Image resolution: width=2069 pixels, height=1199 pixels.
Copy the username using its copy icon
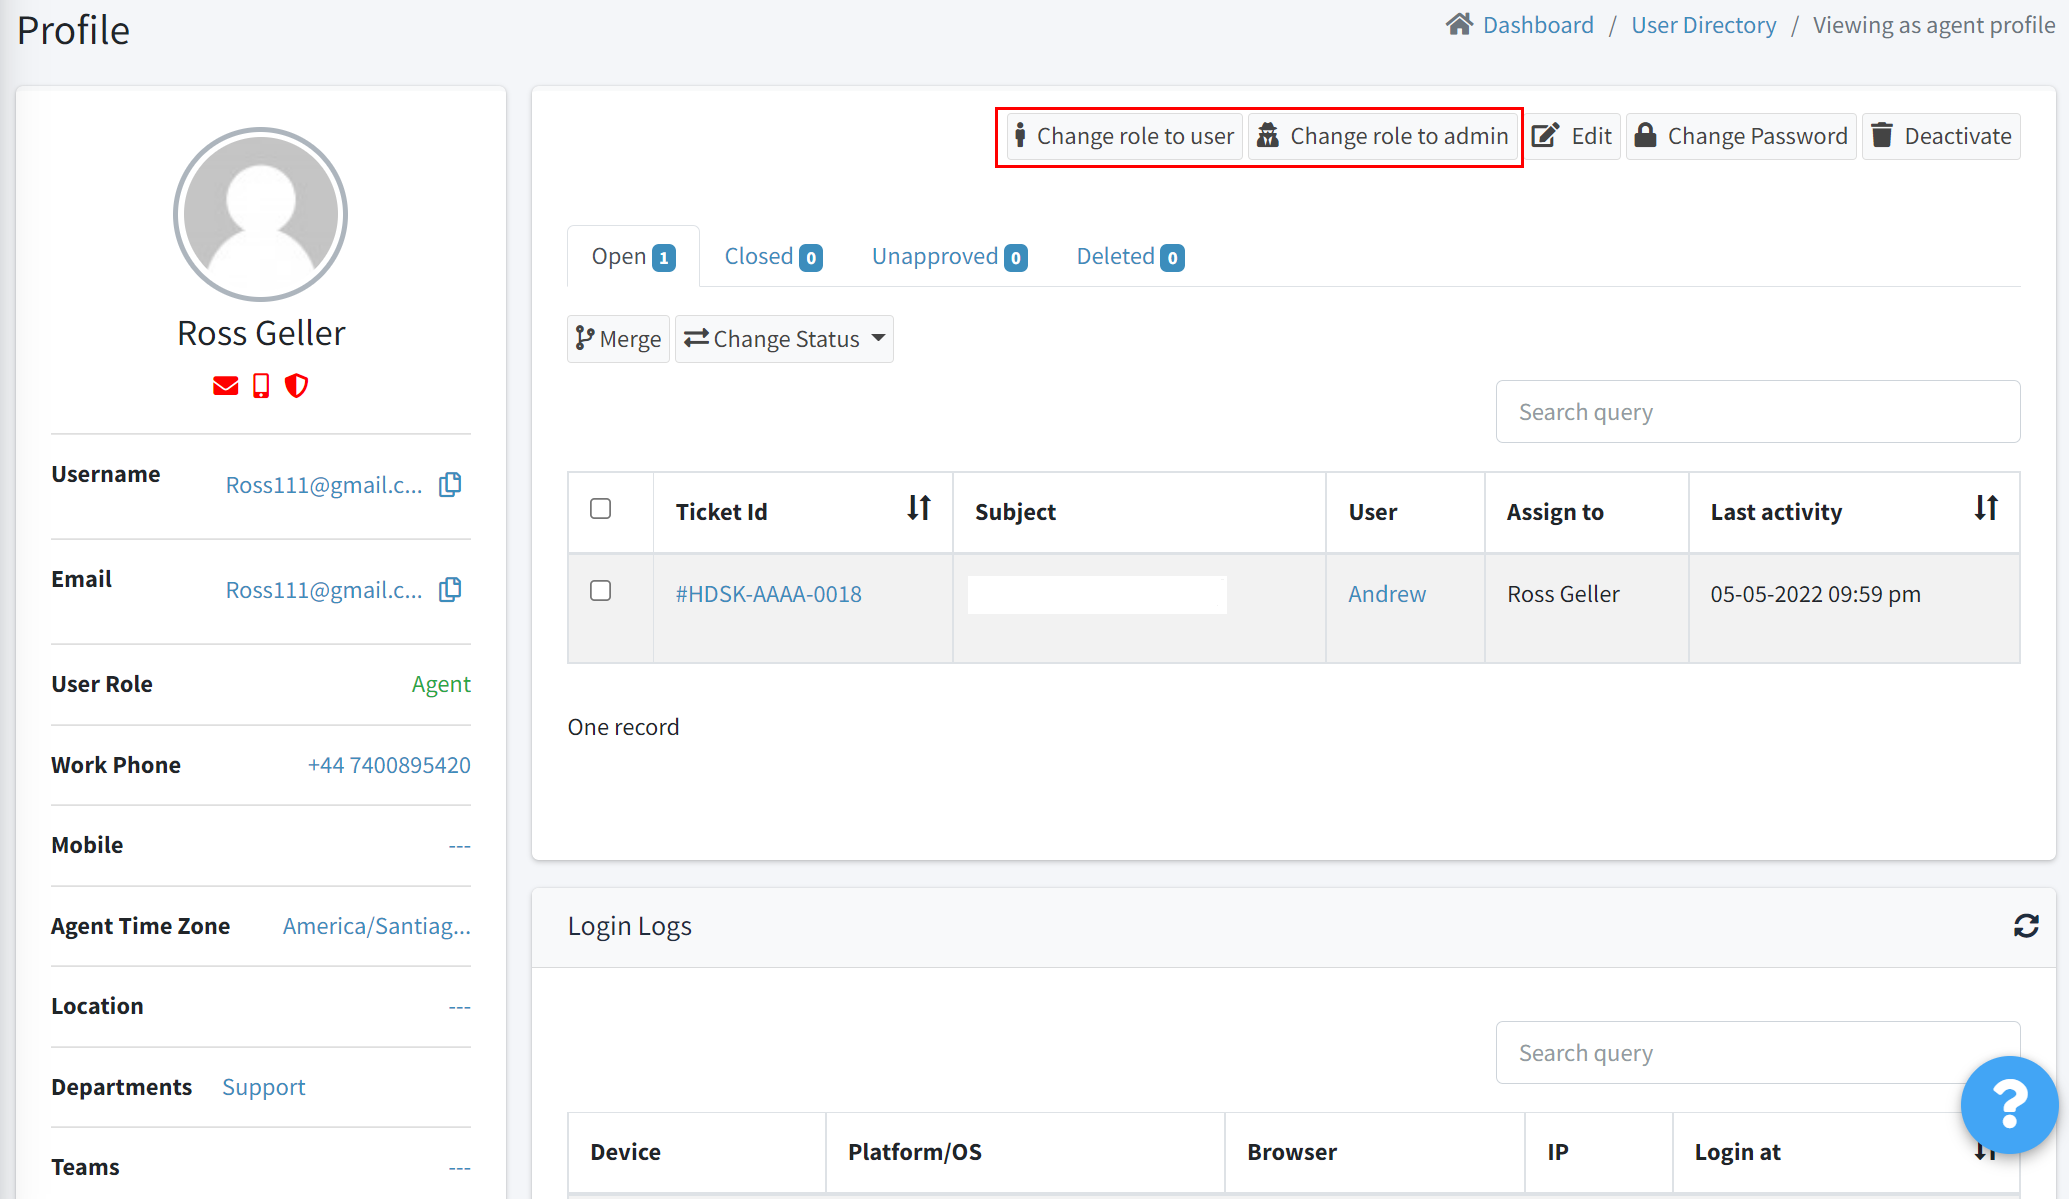[x=450, y=484]
